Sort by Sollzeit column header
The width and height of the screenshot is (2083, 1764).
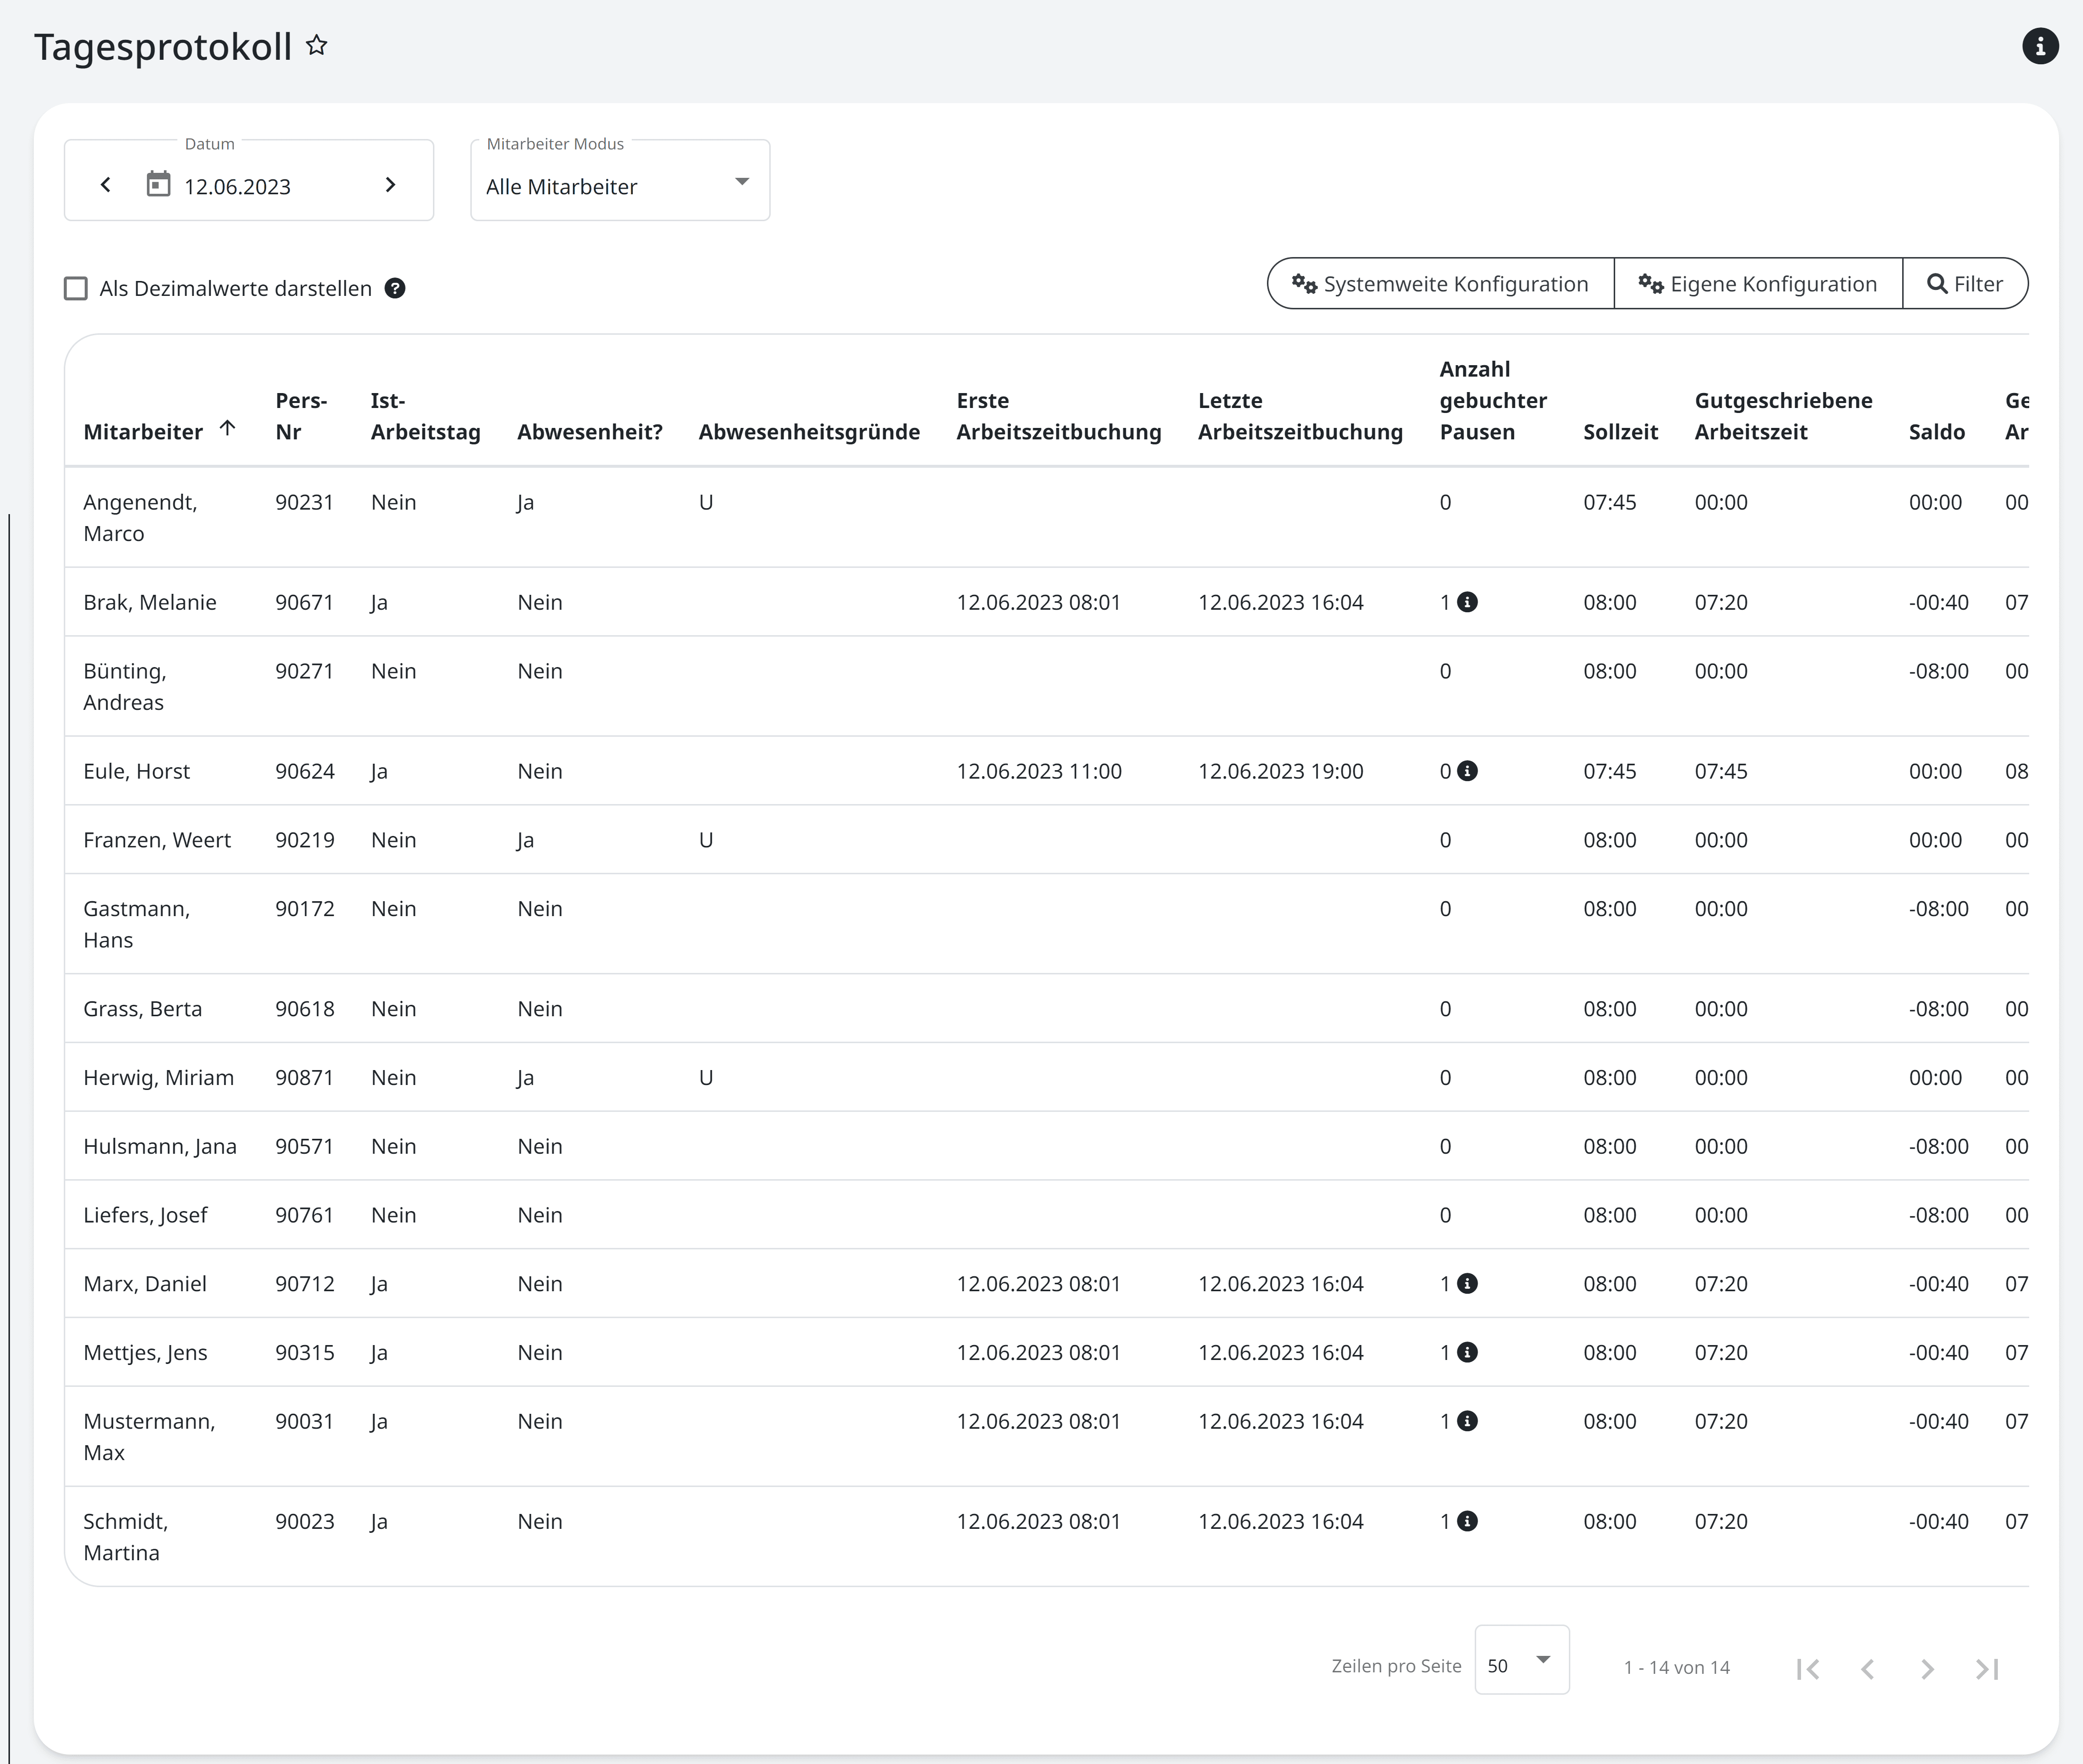(x=1620, y=432)
